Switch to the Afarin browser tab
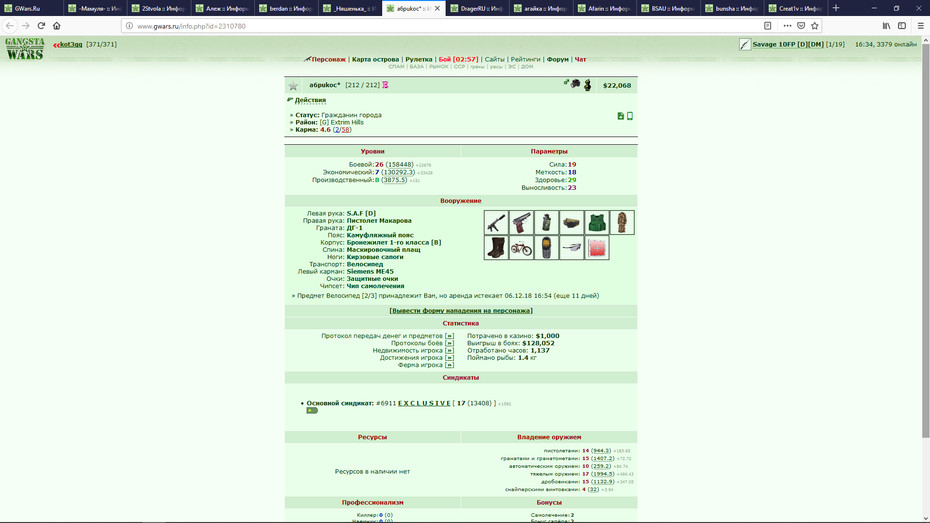Viewport: 930px width, 523px height. [x=605, y=8]
